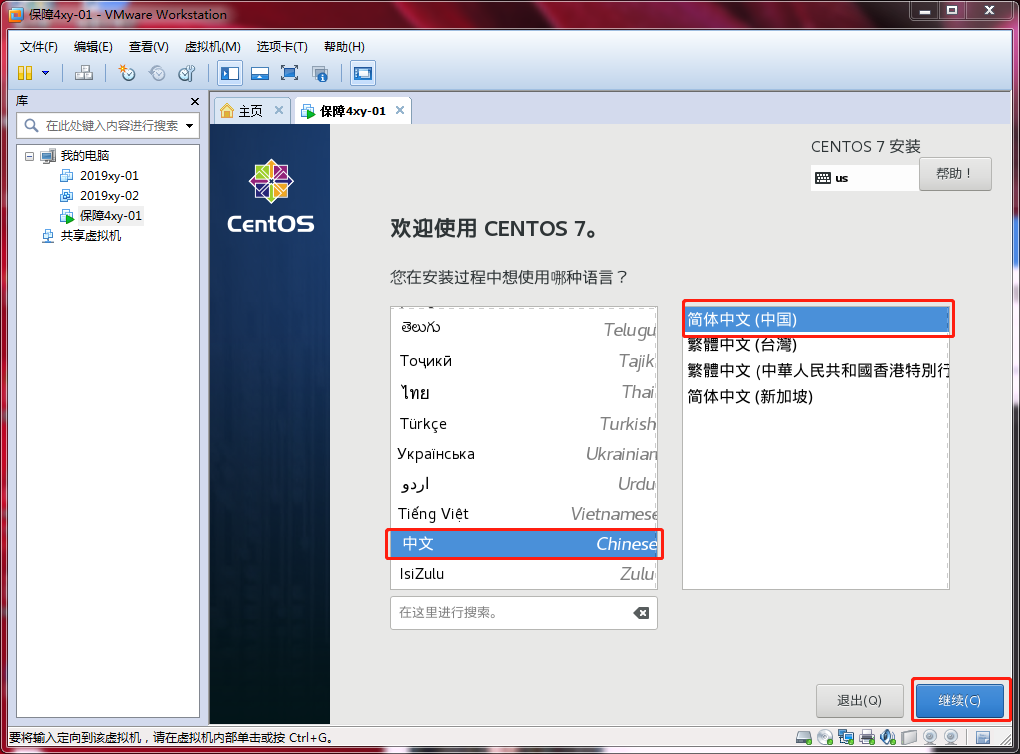The image size is (1020, 754).
Task: Toggle the thumbnail bar icon
Action: tap(260, 73)
